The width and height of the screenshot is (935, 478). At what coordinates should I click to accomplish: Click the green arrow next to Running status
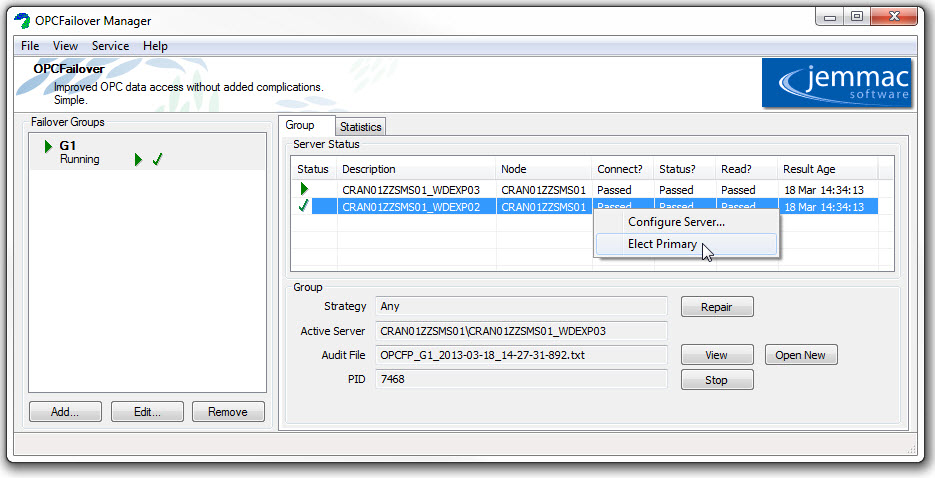[138, 160]
